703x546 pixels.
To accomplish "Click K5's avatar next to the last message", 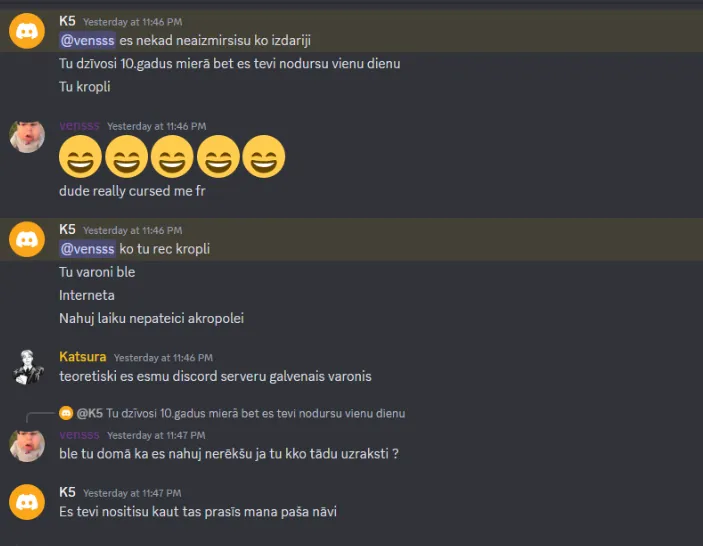I will click(27, 502).
